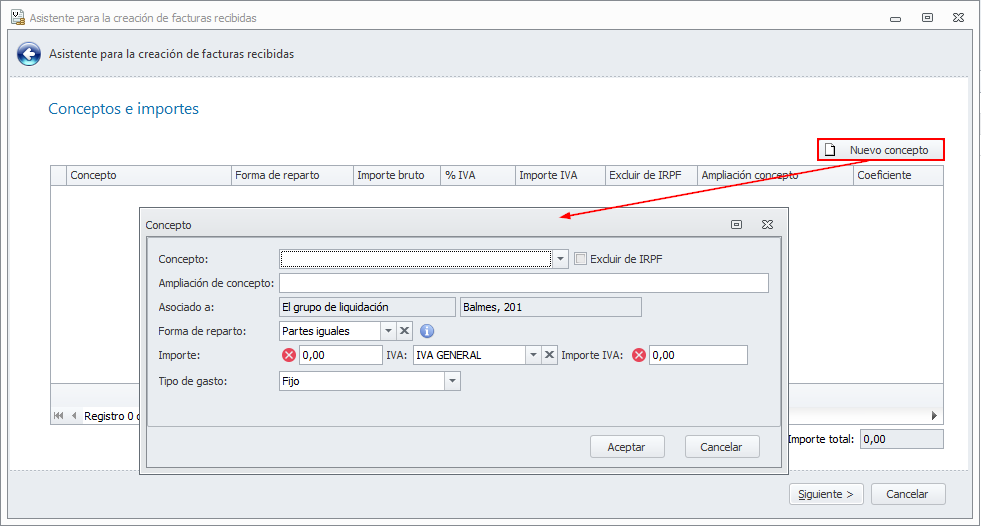Expand the Forma de reparto dropdown

pyautogui.click(x=388, y=331)
